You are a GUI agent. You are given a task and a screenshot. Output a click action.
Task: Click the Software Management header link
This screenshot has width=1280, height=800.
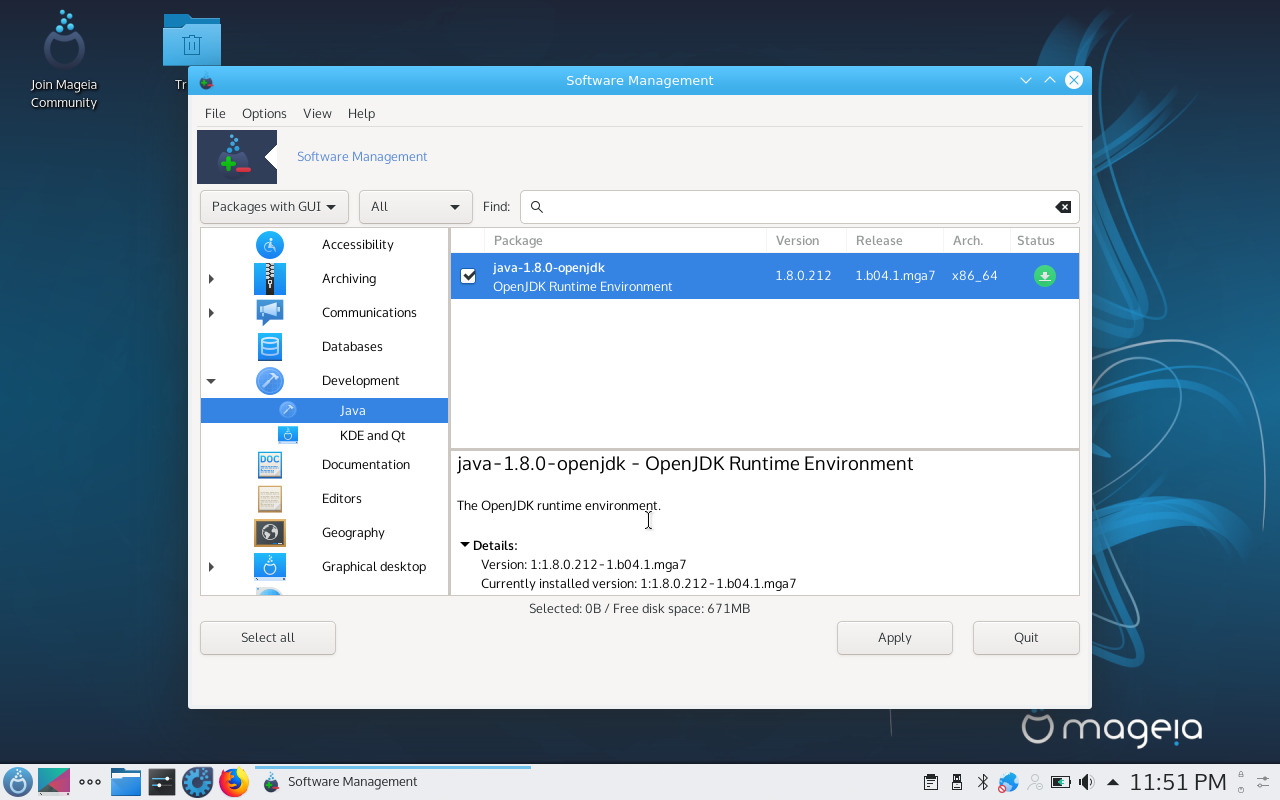pyautogui.click(x=362, y=157)
